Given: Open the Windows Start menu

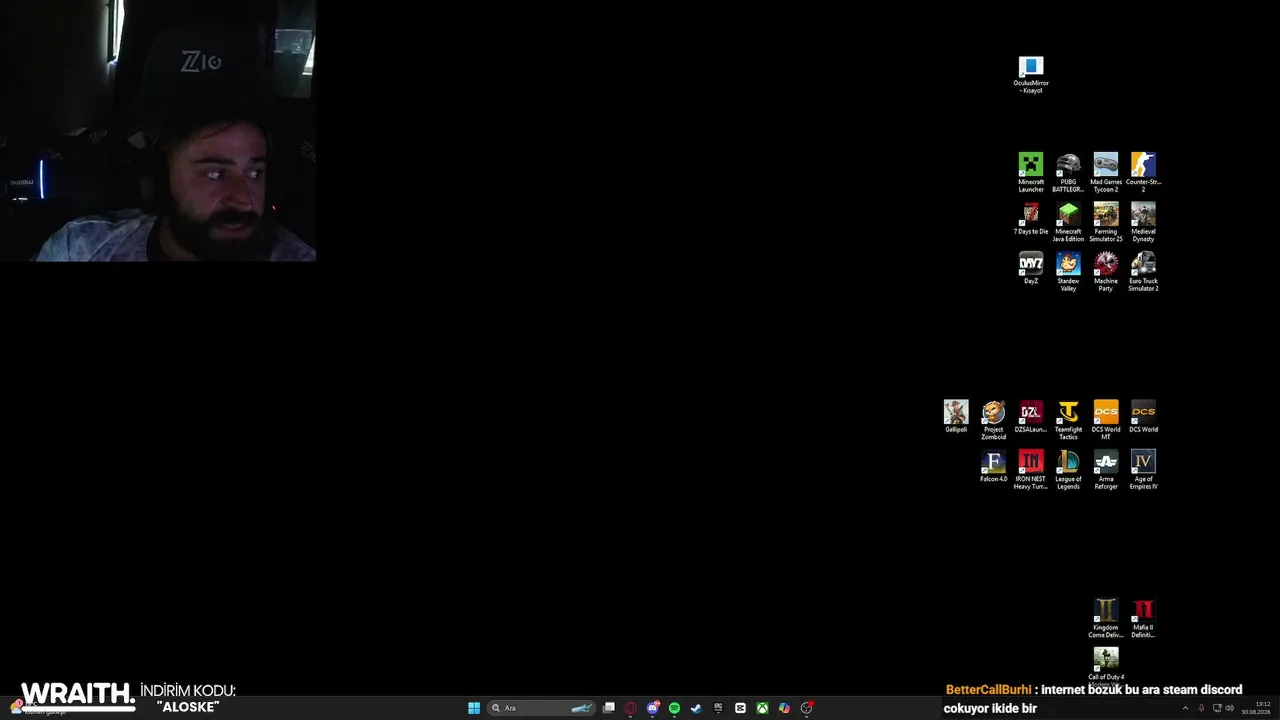Looking at the screenshot, I should tap(474, 708).
